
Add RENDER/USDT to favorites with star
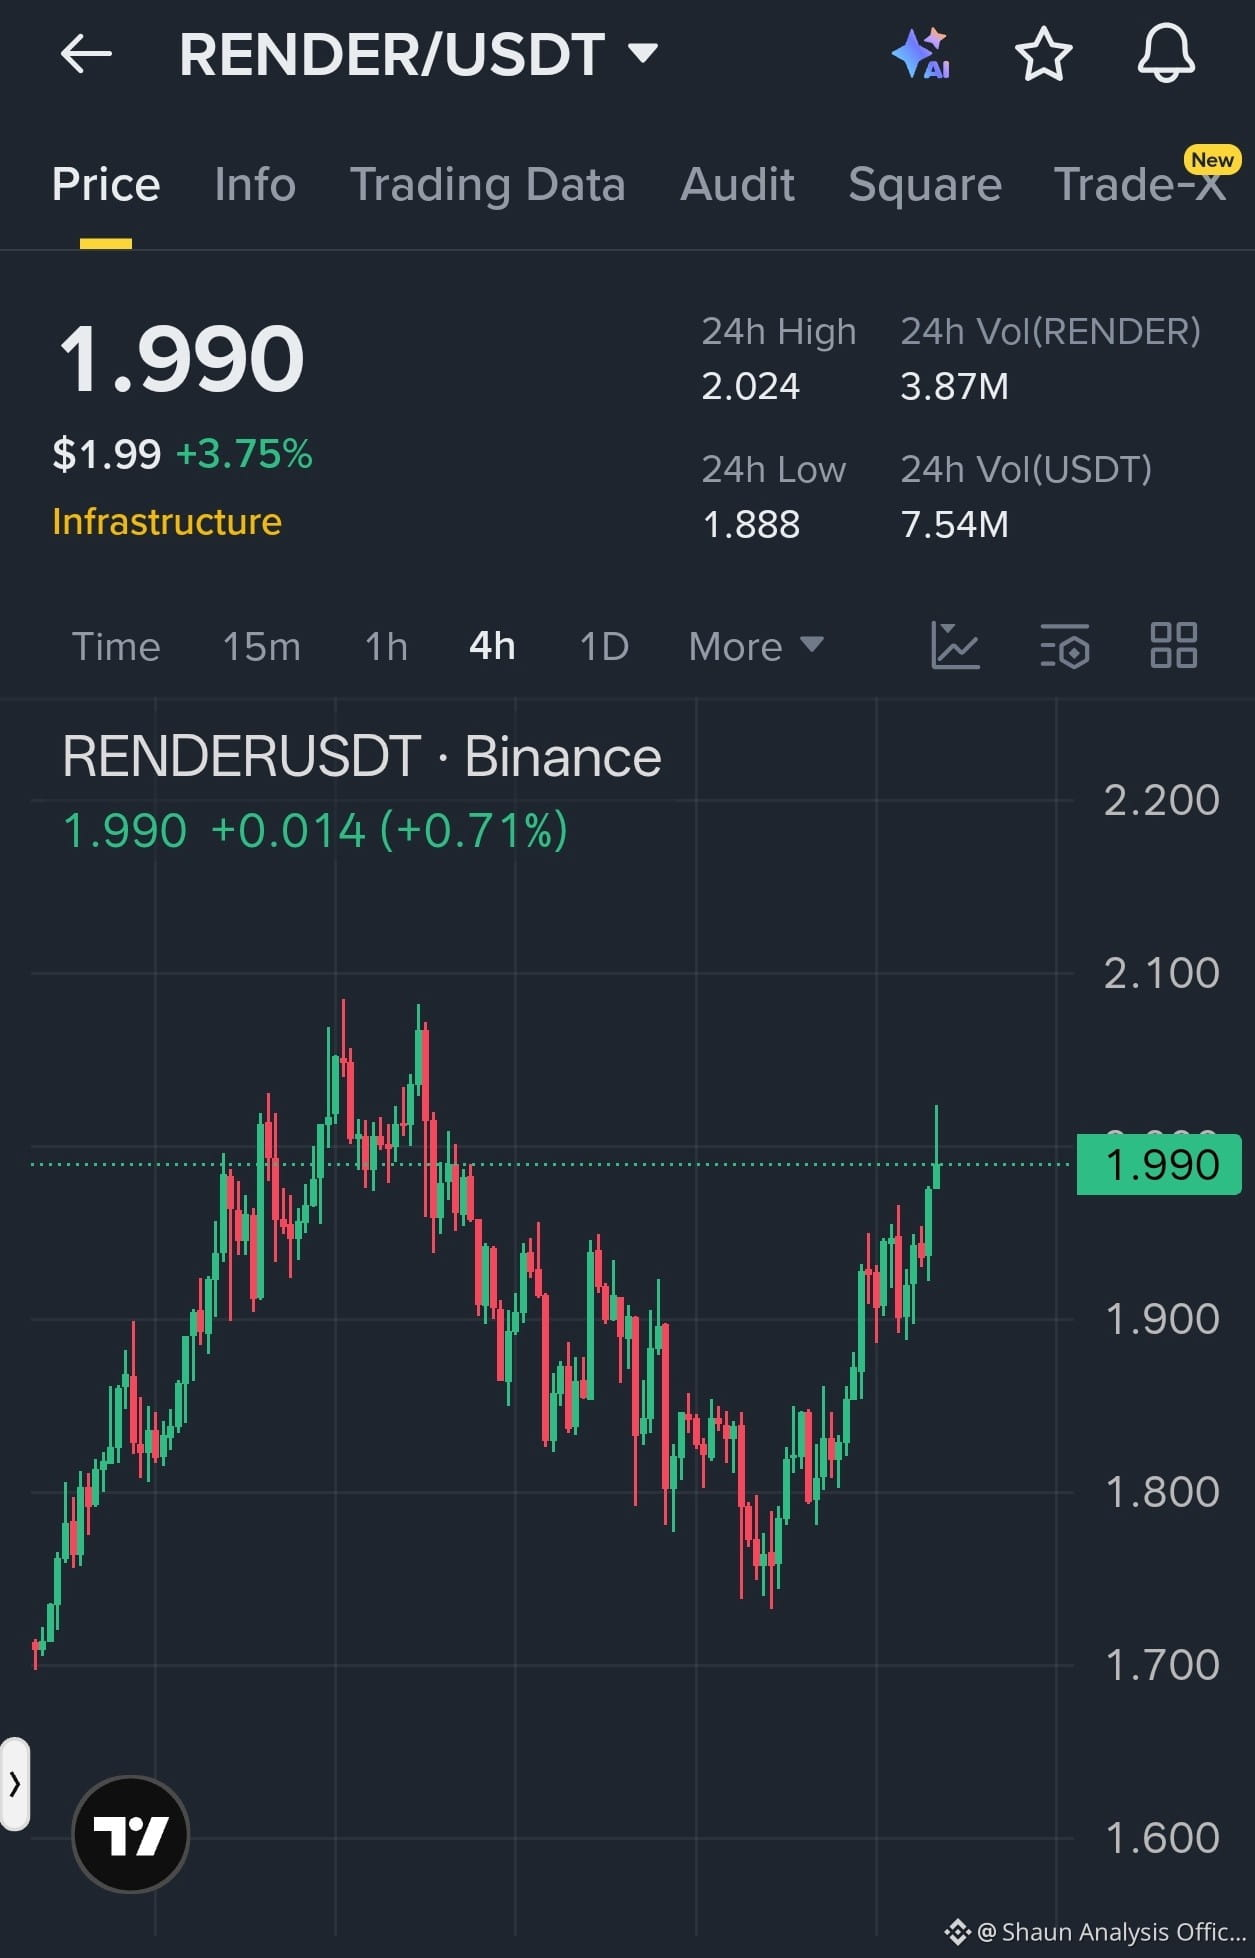(x=1043, y=54)
